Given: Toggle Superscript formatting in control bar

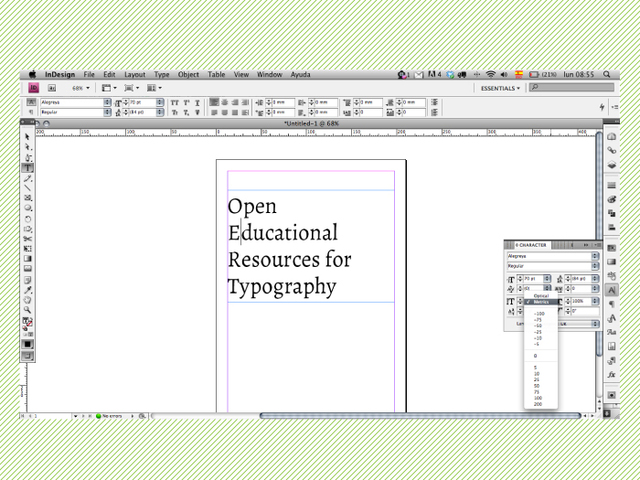Looking at the screenshot, I should pos(186,103).
